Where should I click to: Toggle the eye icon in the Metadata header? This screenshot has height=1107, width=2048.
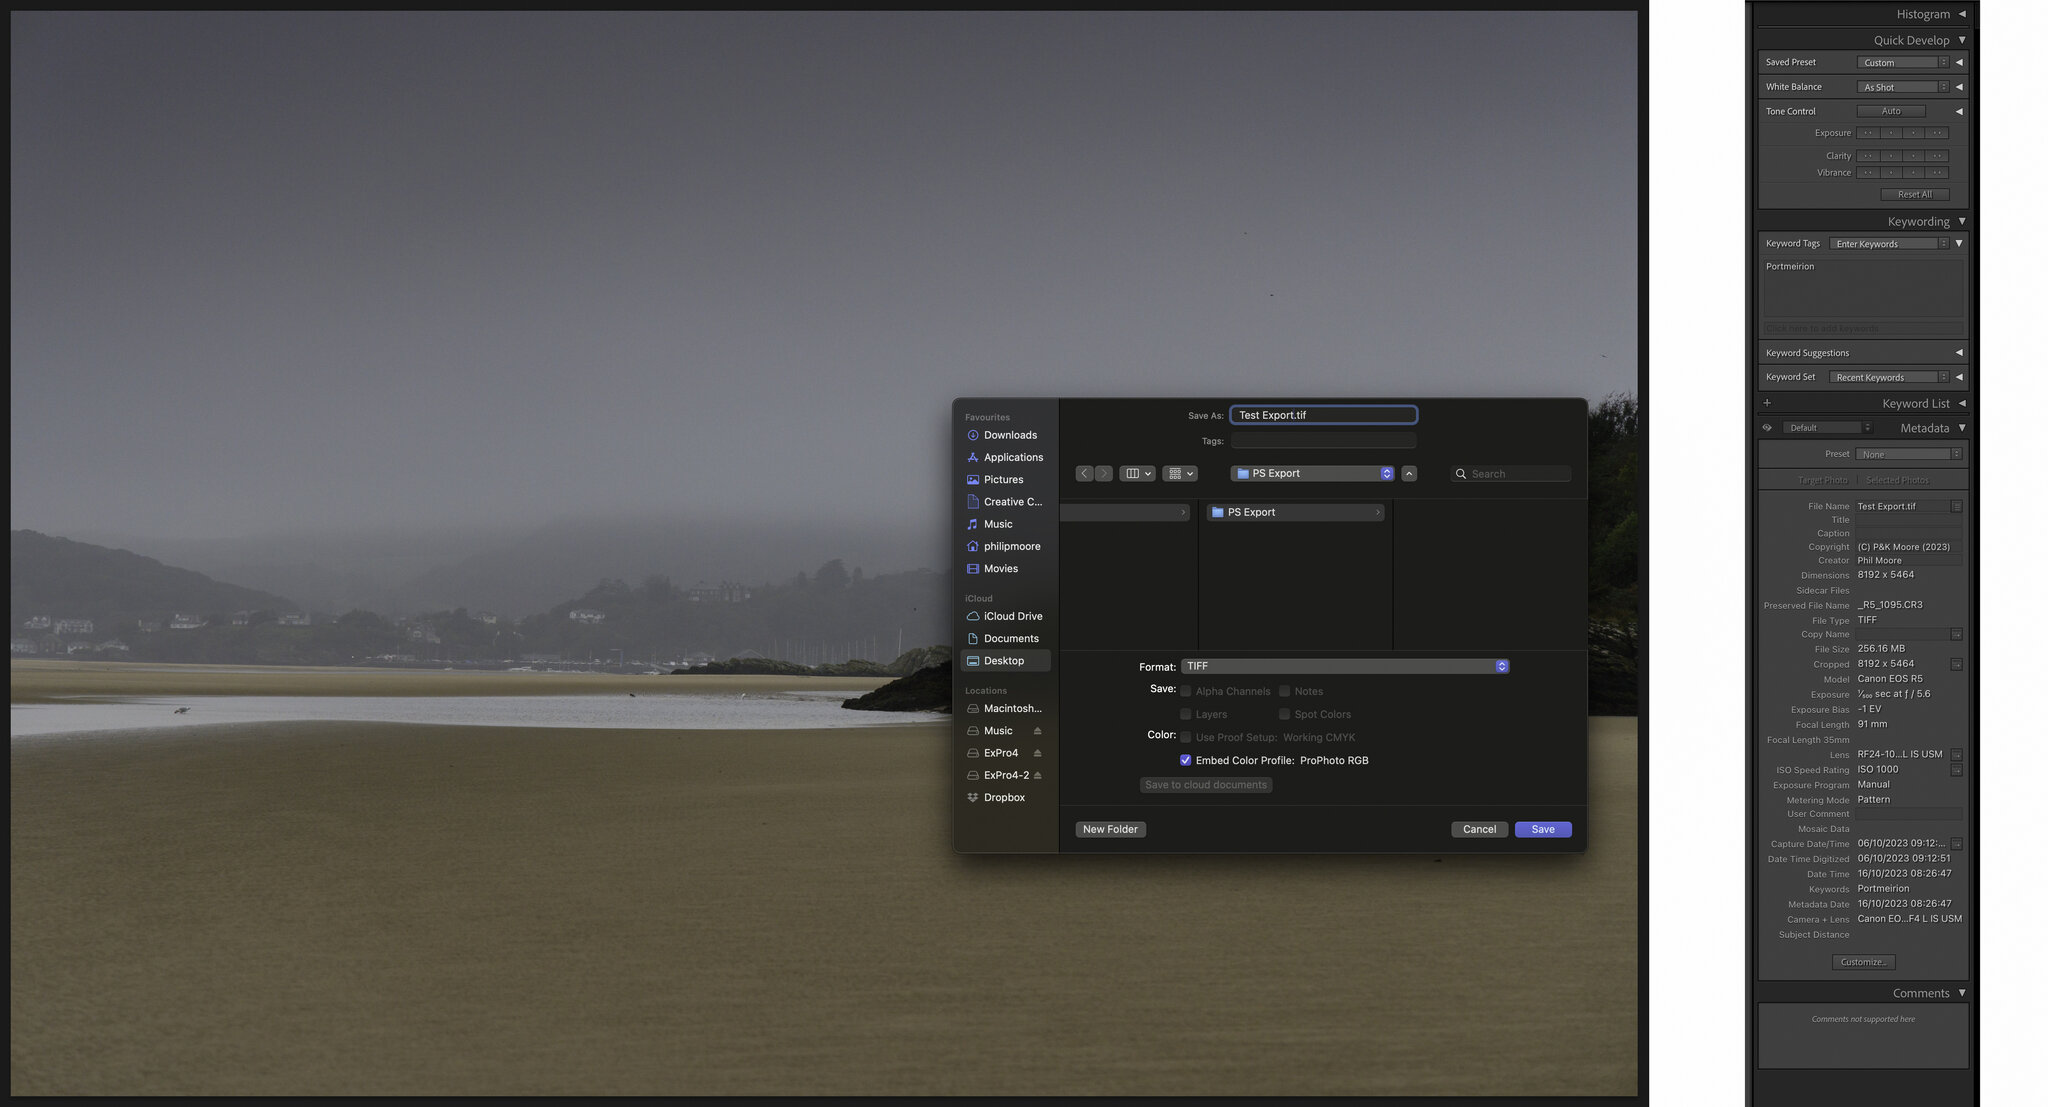pos(1767,428)
